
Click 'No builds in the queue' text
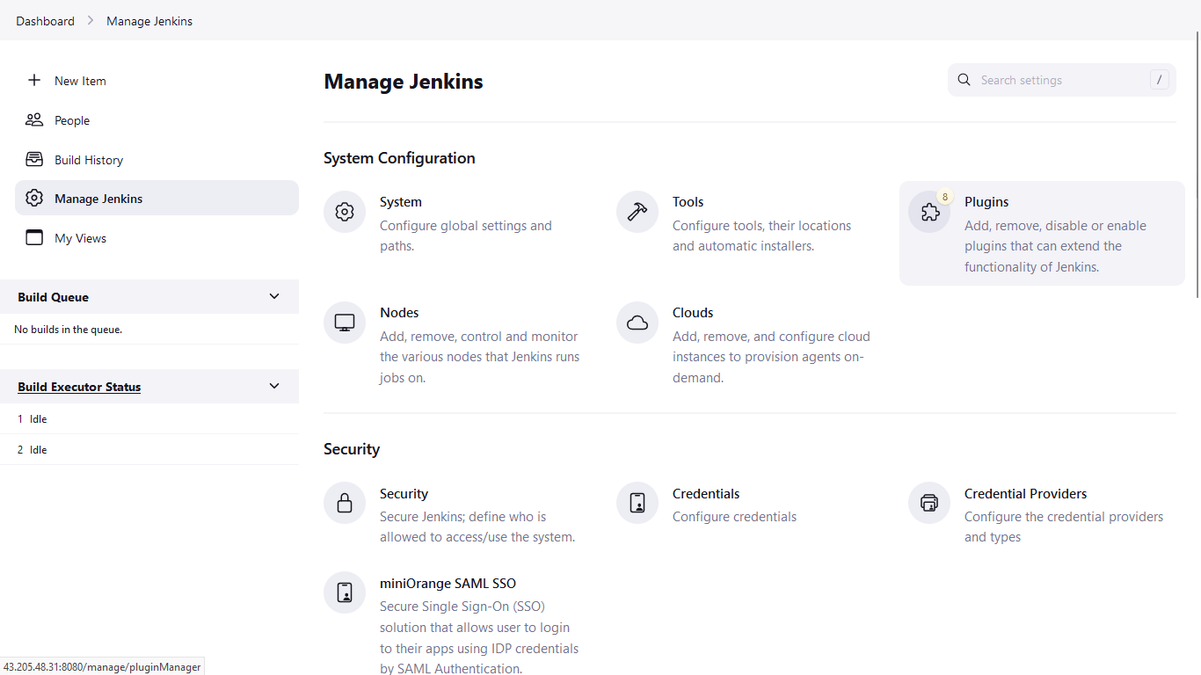tap(68, 329)
